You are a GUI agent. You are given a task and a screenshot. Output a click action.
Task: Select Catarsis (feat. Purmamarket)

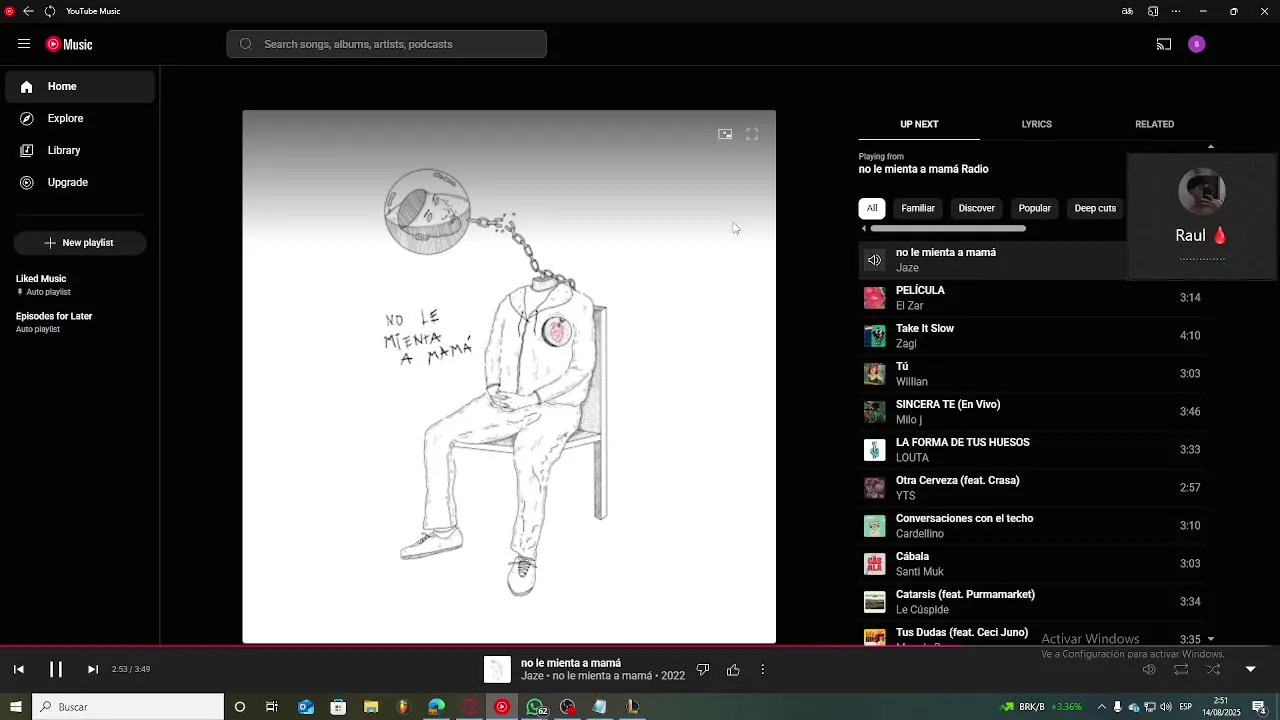pos(1032,602)
